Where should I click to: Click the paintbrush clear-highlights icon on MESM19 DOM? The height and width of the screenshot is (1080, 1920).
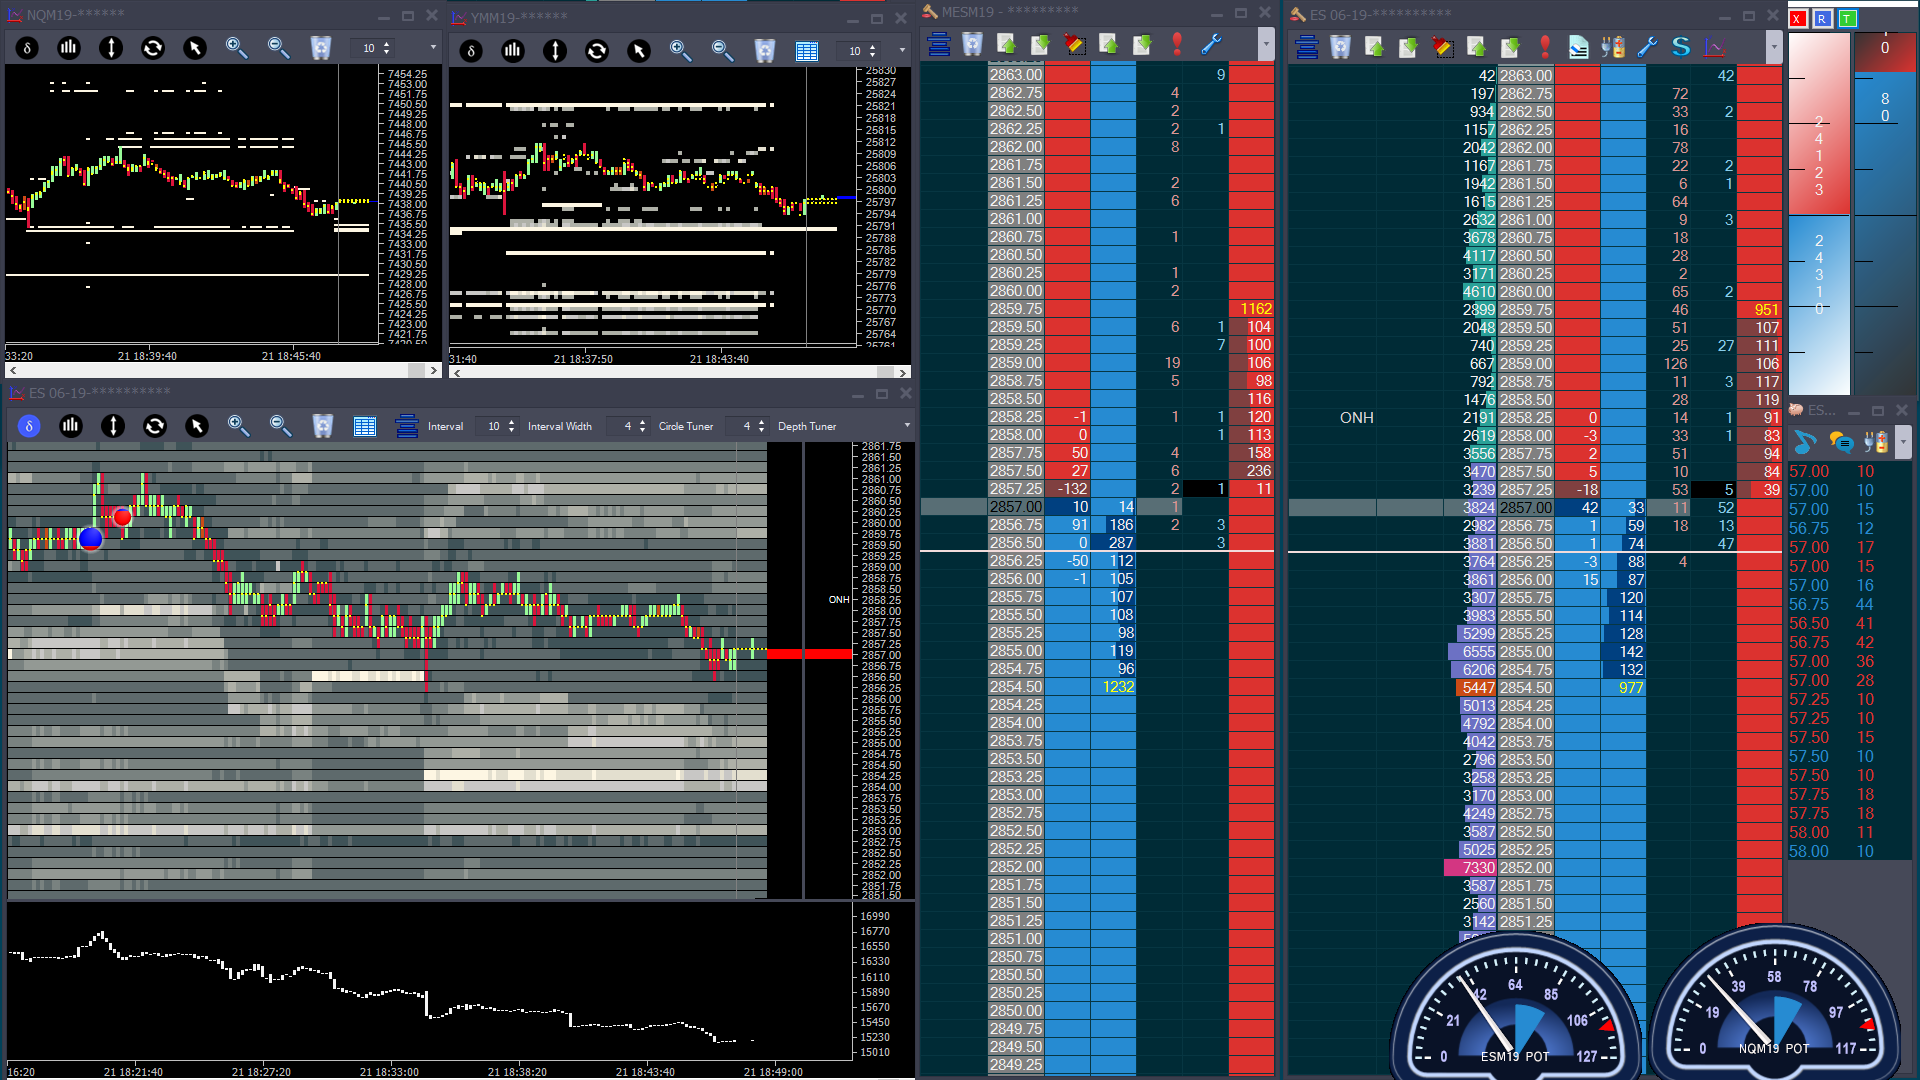coord(1075,44)
